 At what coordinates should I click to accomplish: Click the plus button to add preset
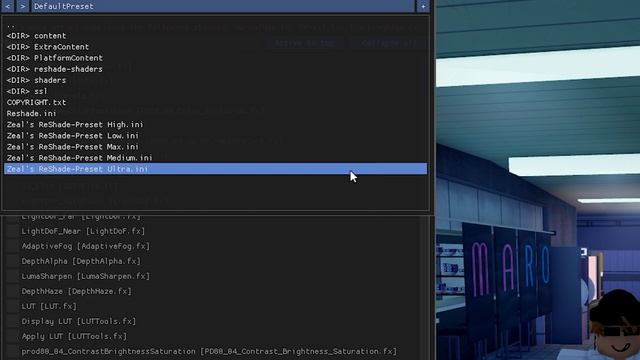[423, 6]
